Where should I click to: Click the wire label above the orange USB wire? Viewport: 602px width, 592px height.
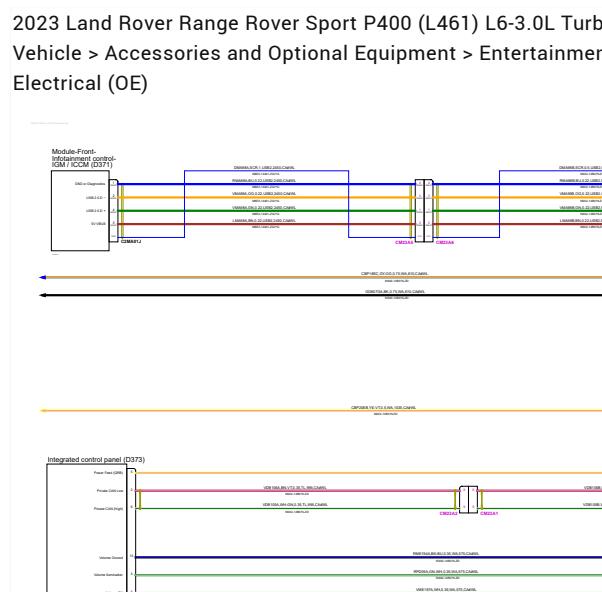tap(264, 193)
